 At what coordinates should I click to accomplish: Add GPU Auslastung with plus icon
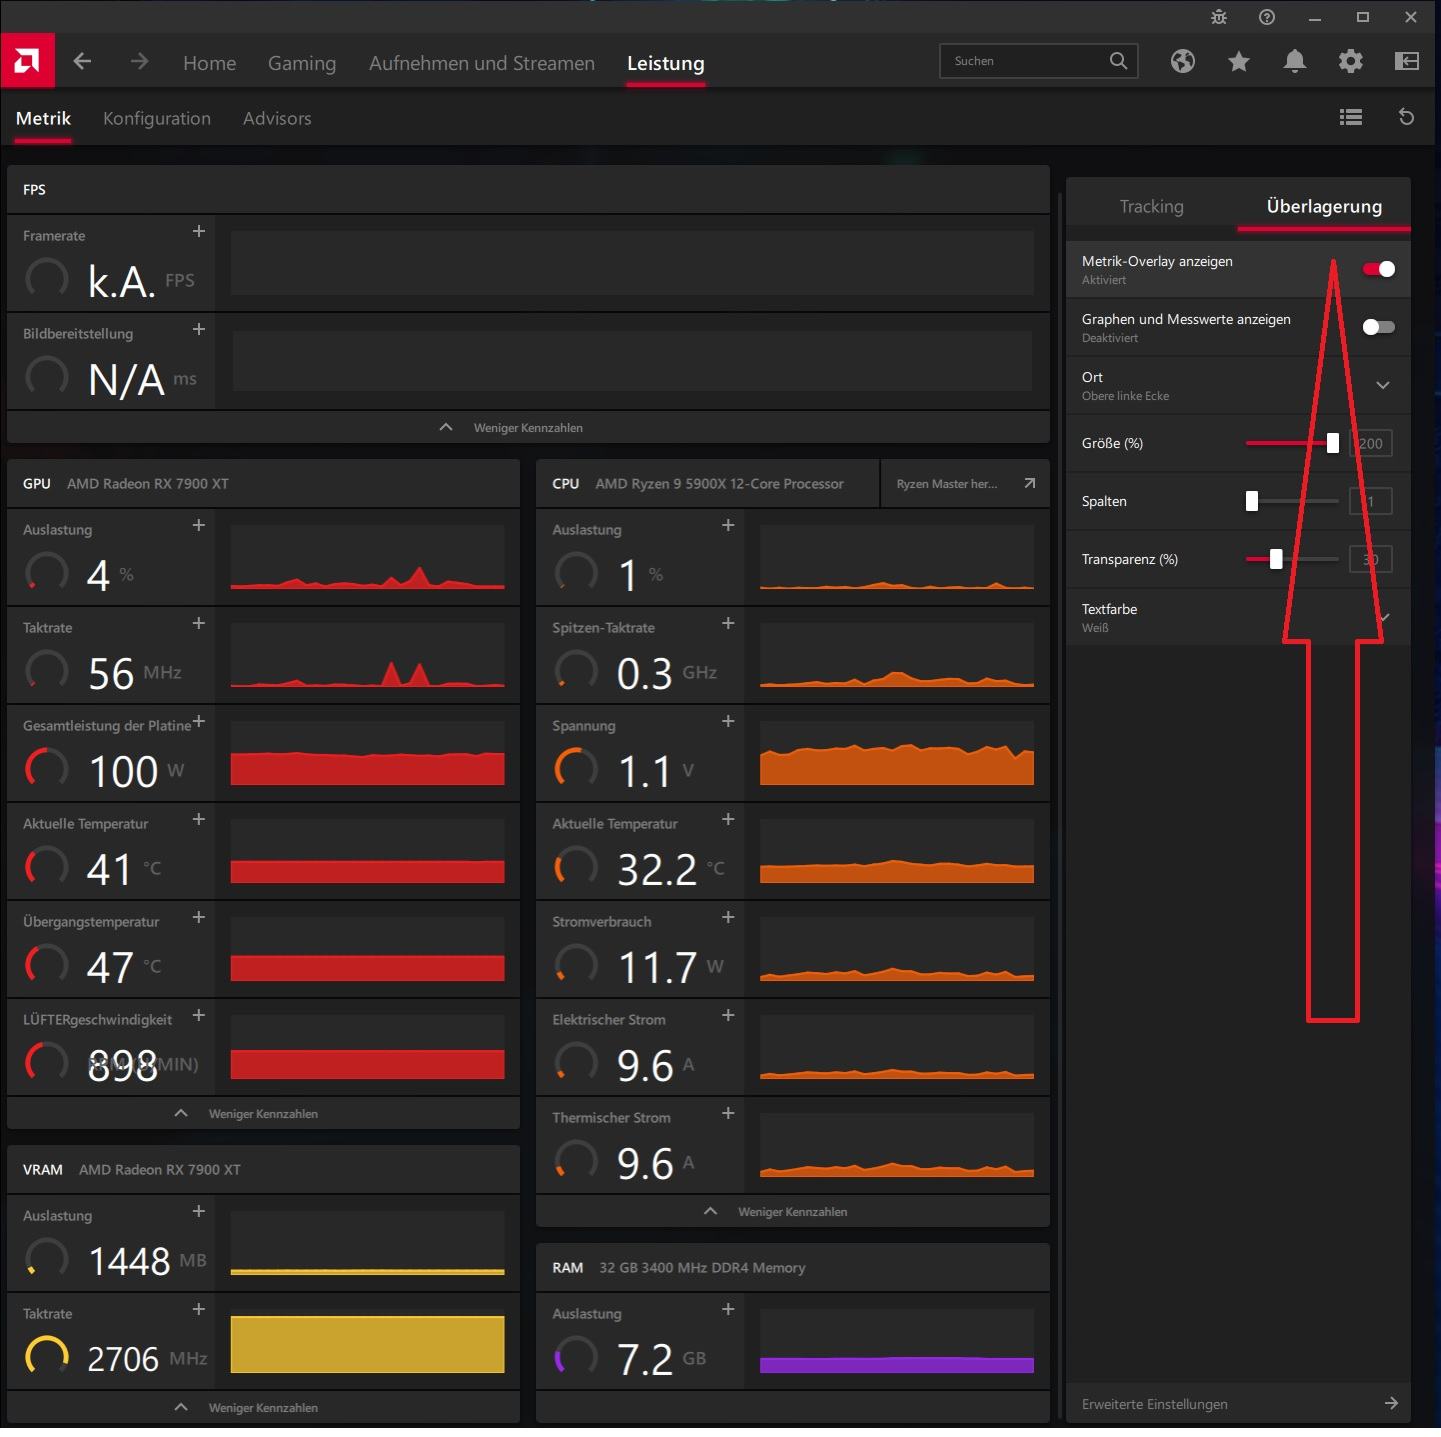coord(198,526)
